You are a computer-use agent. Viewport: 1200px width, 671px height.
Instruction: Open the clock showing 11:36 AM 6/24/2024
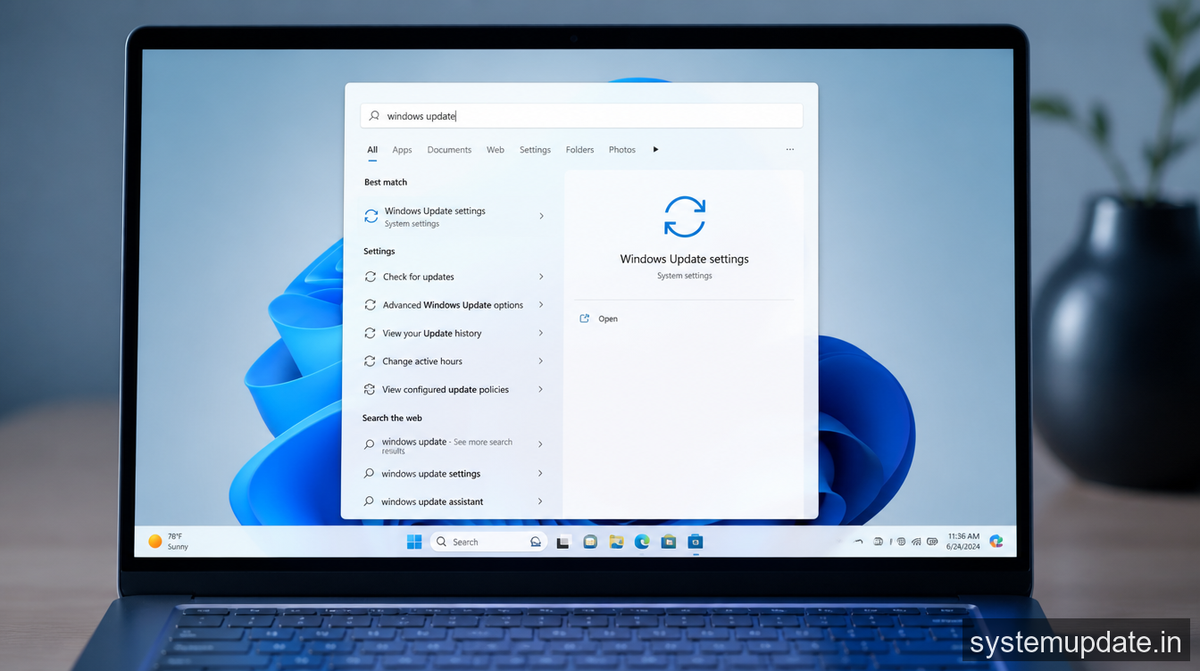tap(963, 541)
